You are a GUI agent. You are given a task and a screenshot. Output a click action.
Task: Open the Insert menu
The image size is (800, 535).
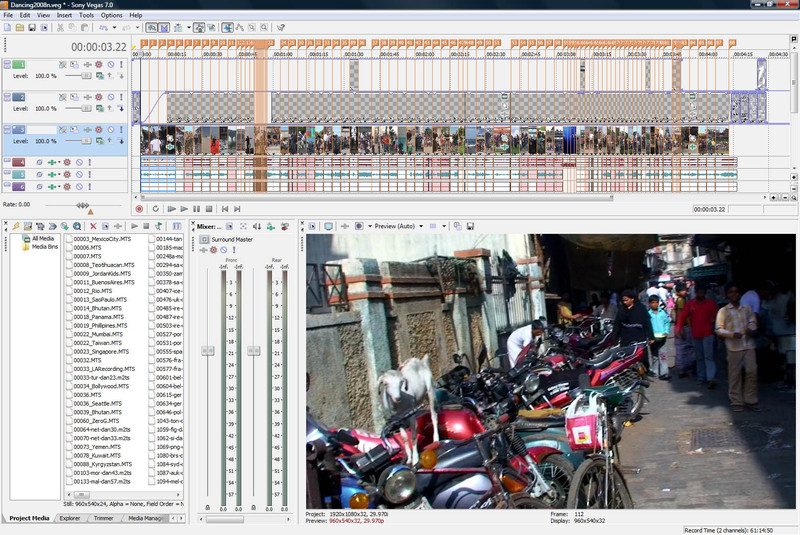(x=65, y=16)
